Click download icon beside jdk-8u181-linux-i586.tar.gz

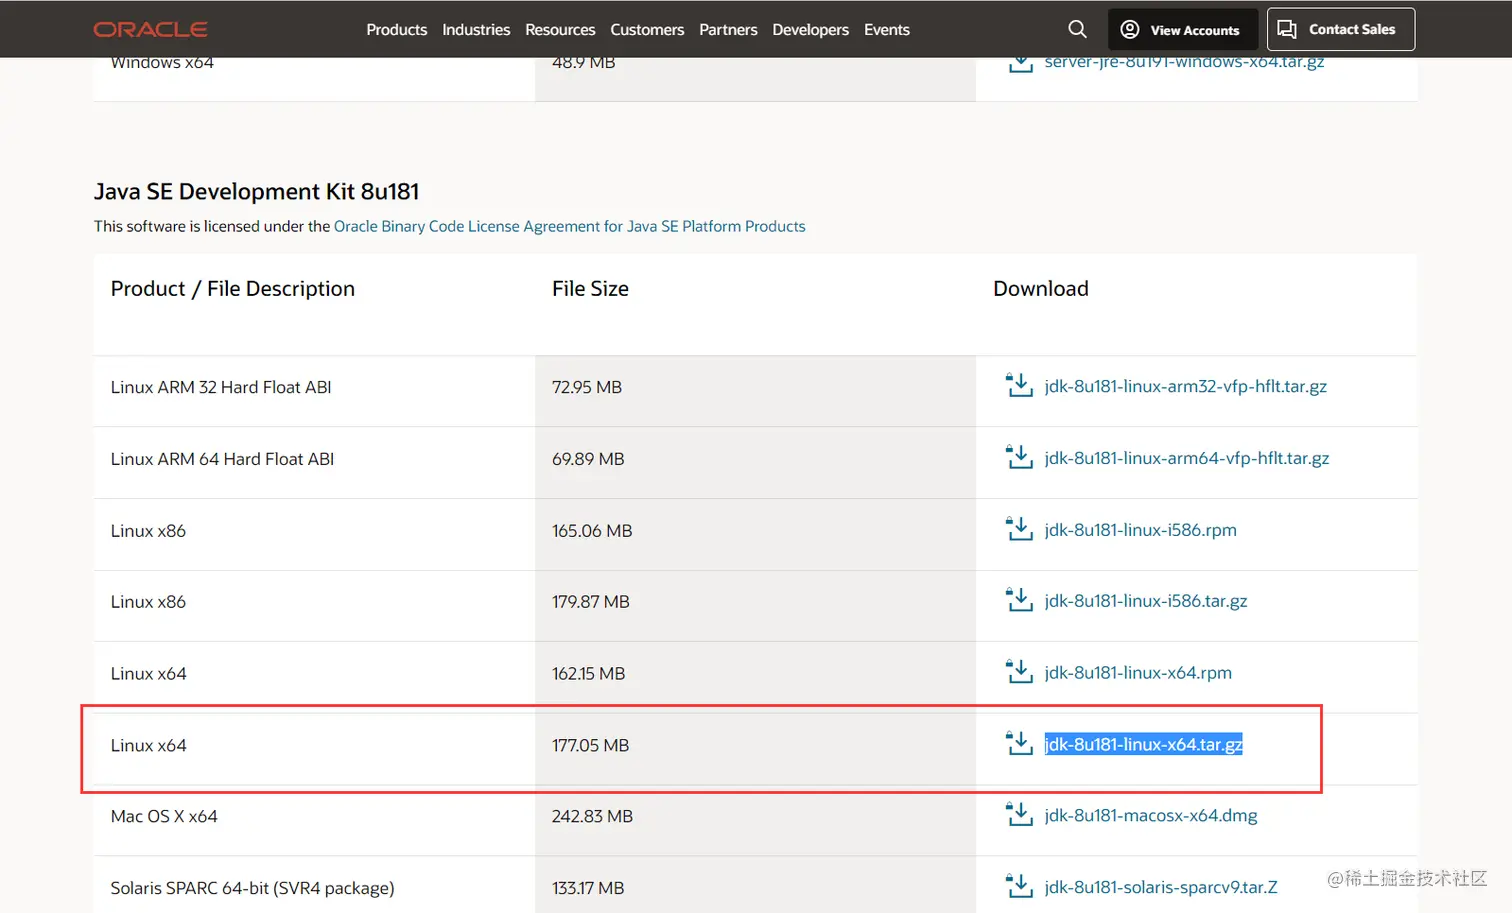click(1019, 601)
